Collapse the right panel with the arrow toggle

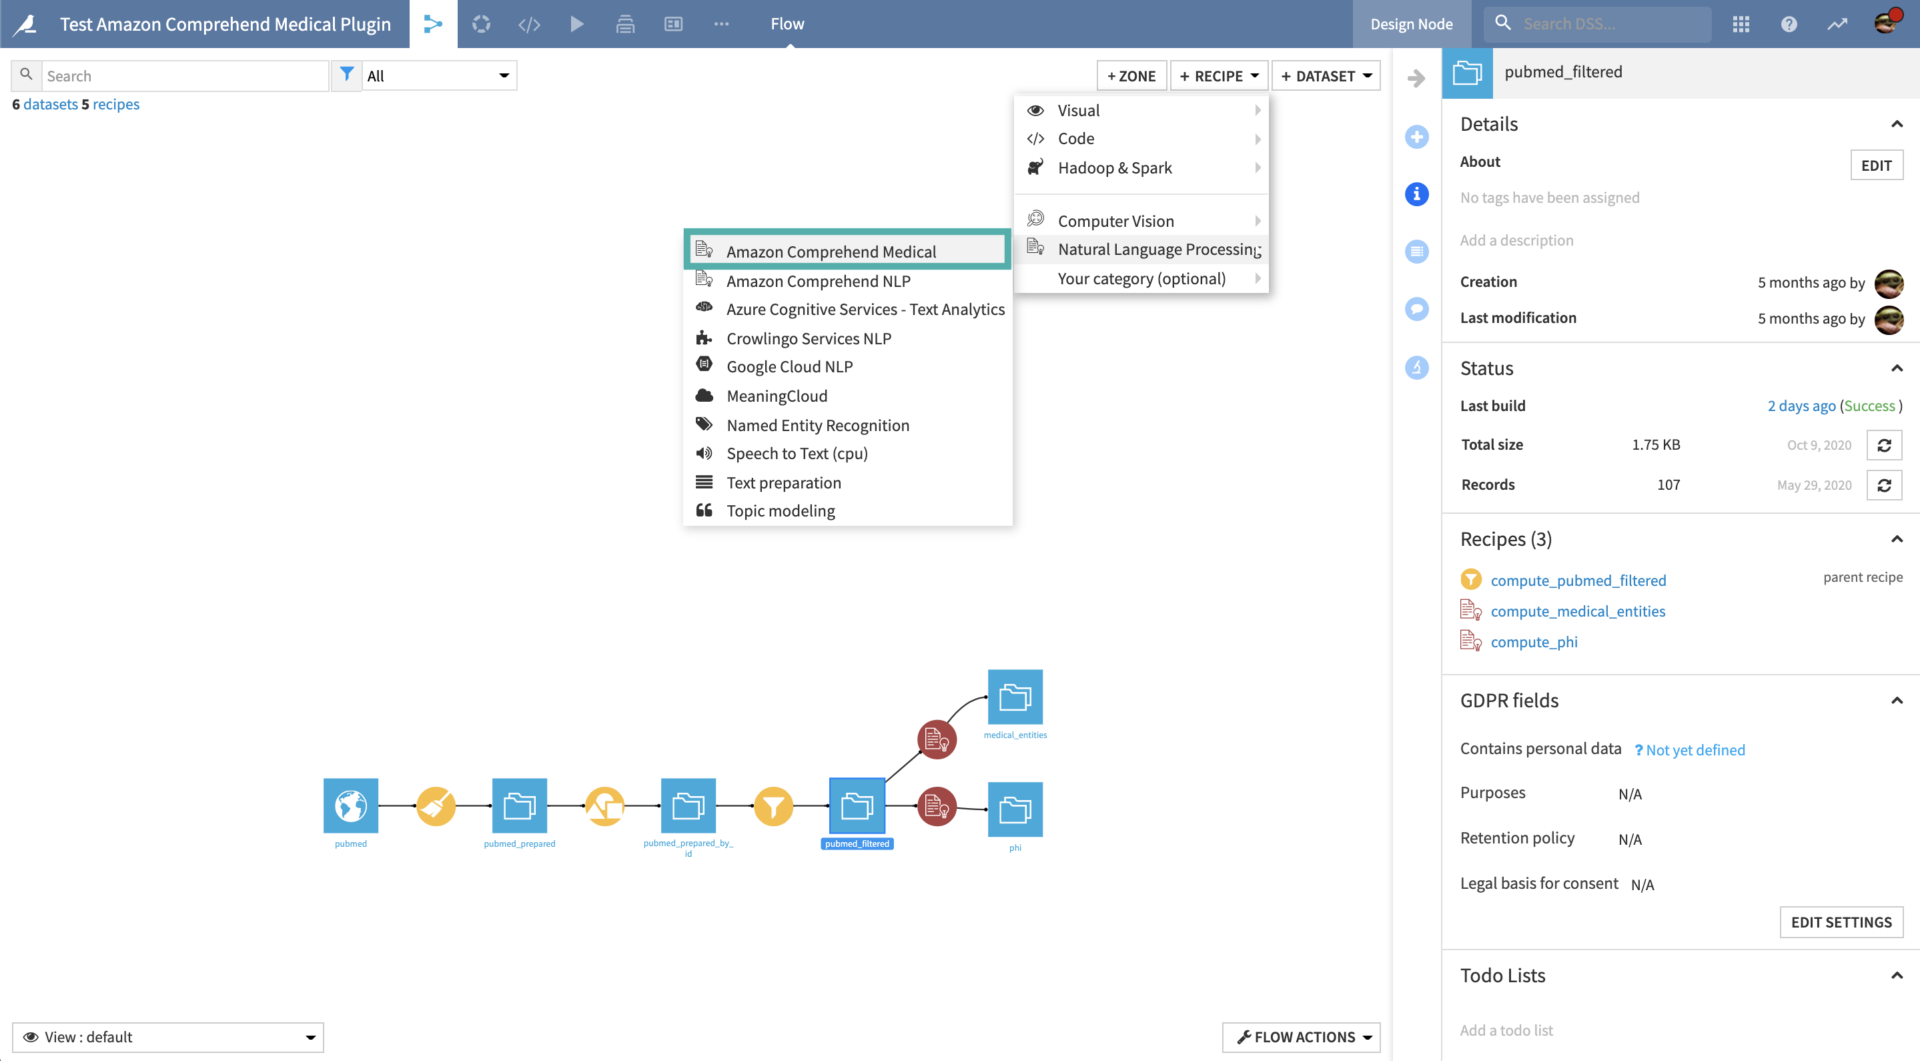click(1416, 77)
